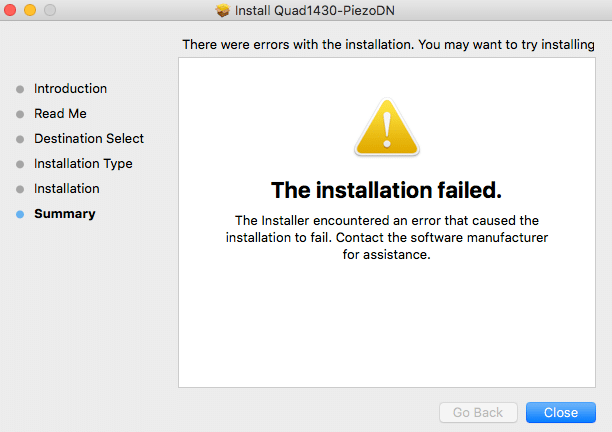Click the bullet beside Introduction step
This screenshot has height=432, width=612.
pos(20,89)
